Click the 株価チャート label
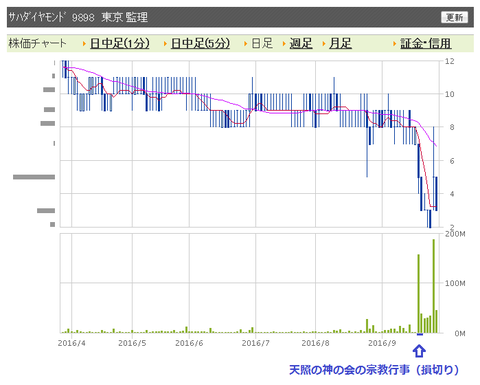 pyautogui.click(x=37, y=43)
